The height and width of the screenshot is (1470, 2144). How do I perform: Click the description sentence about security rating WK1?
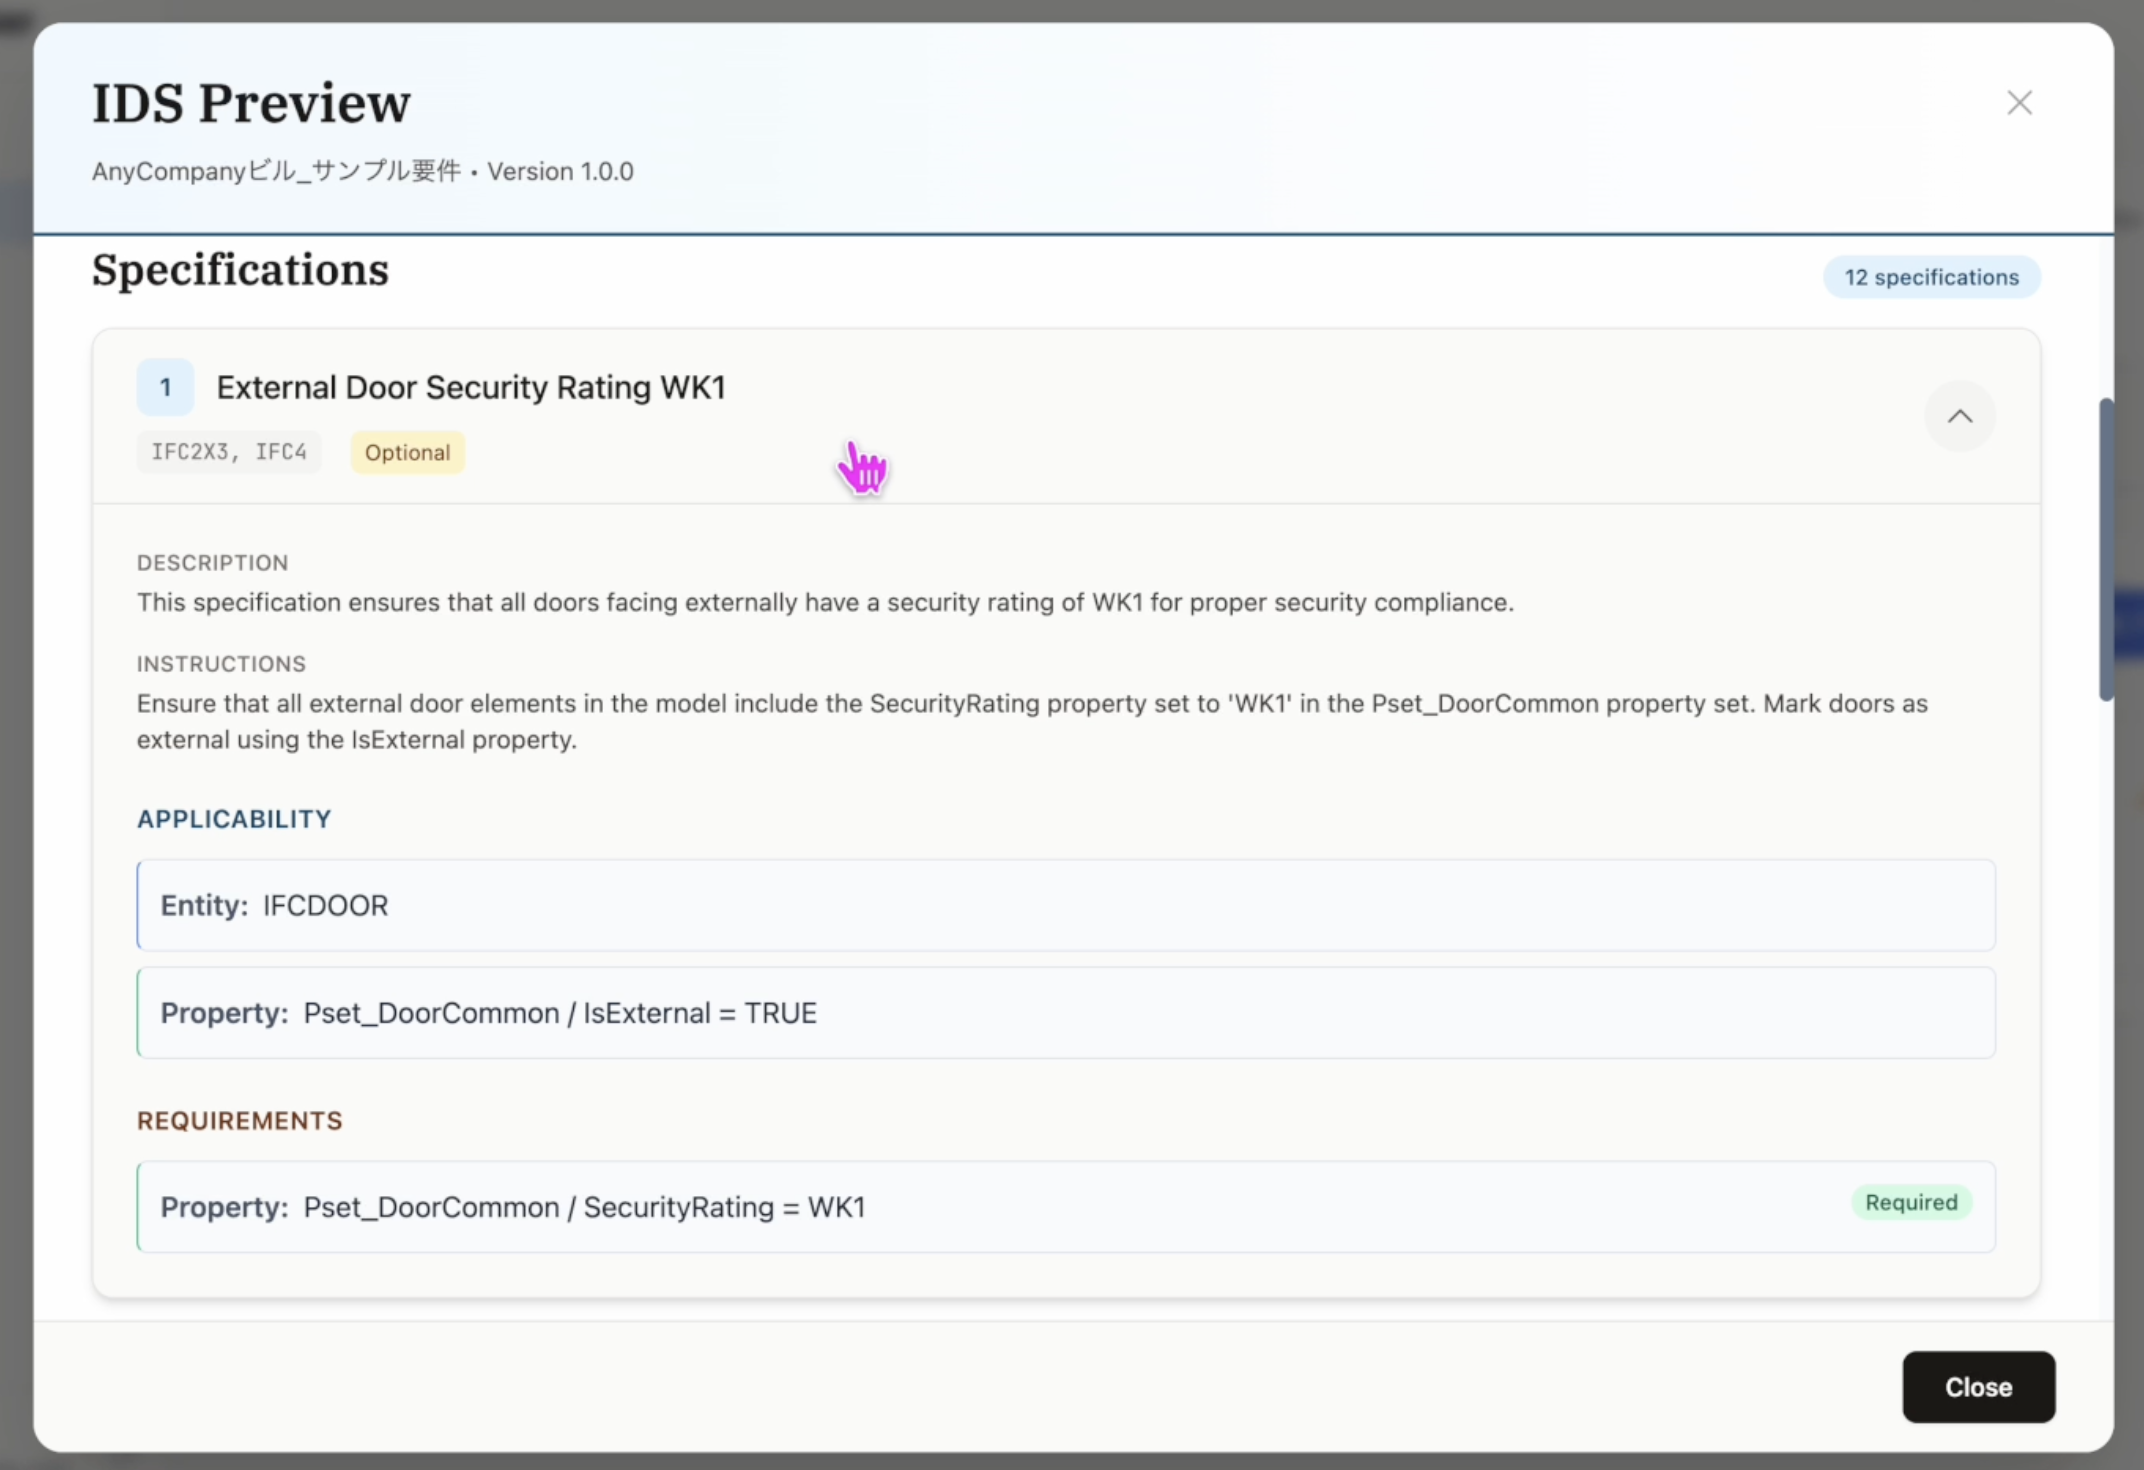coord(826,602)
